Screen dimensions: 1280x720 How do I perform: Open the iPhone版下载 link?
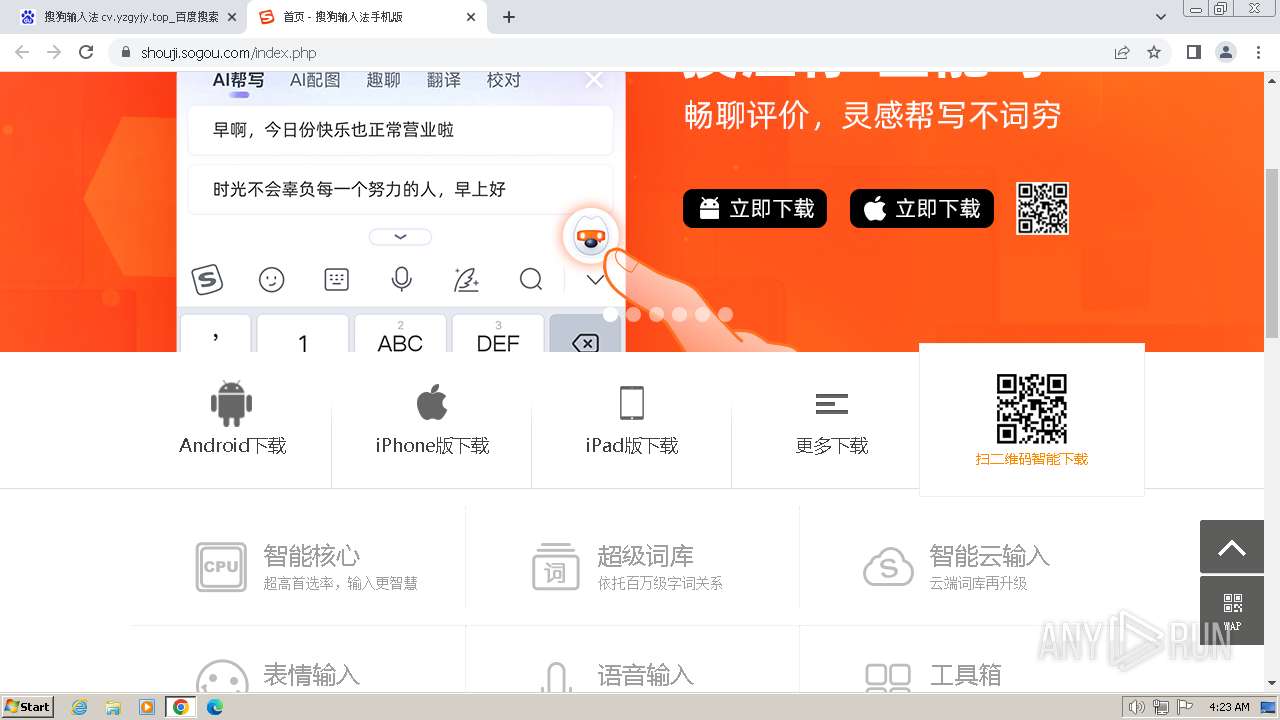coord(432,445)
